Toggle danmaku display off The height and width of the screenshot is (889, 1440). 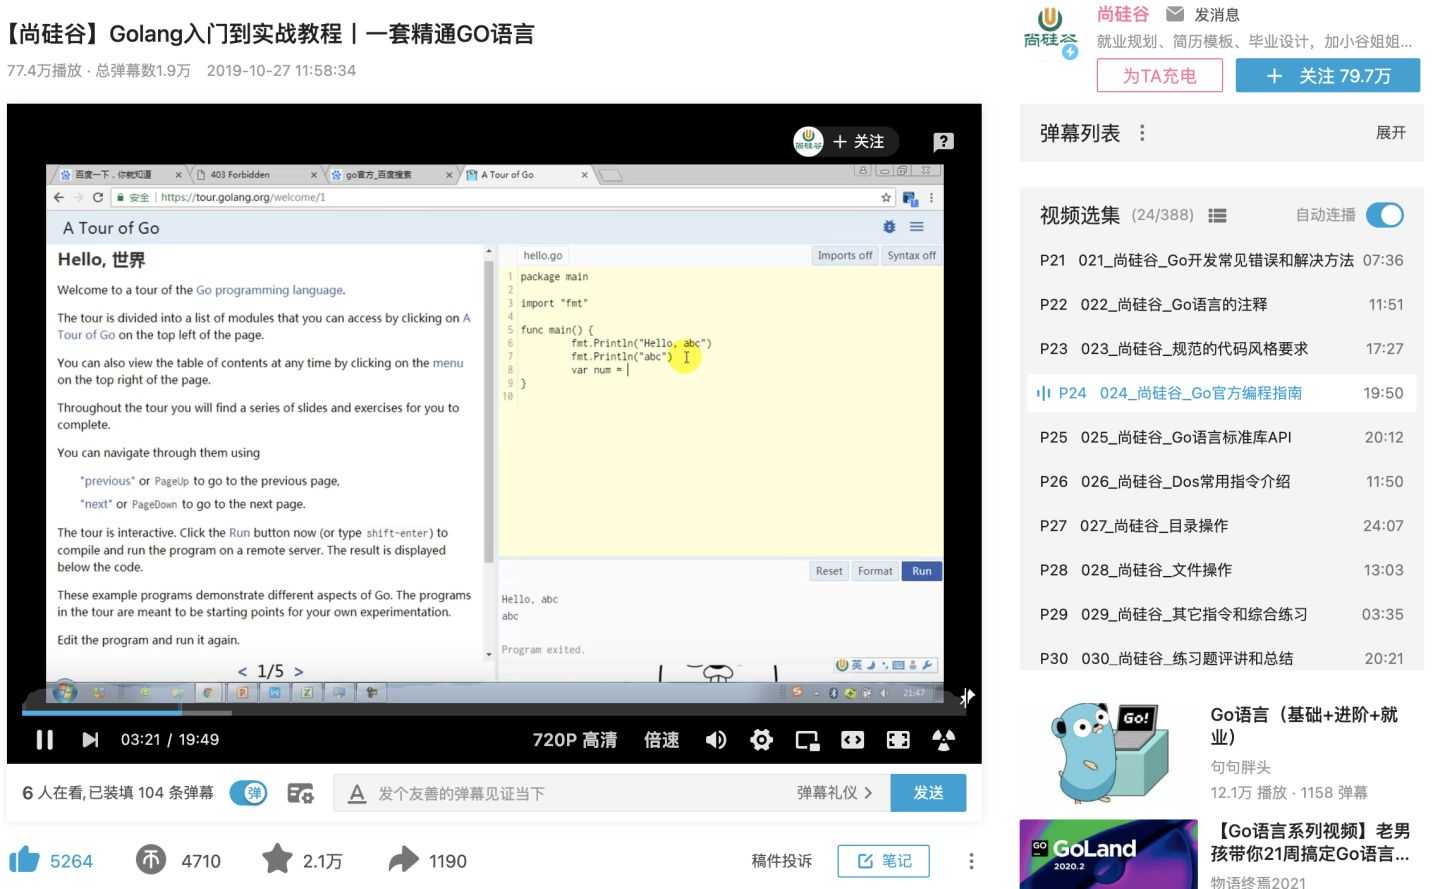pyautogui.click(x=249, y=792)
